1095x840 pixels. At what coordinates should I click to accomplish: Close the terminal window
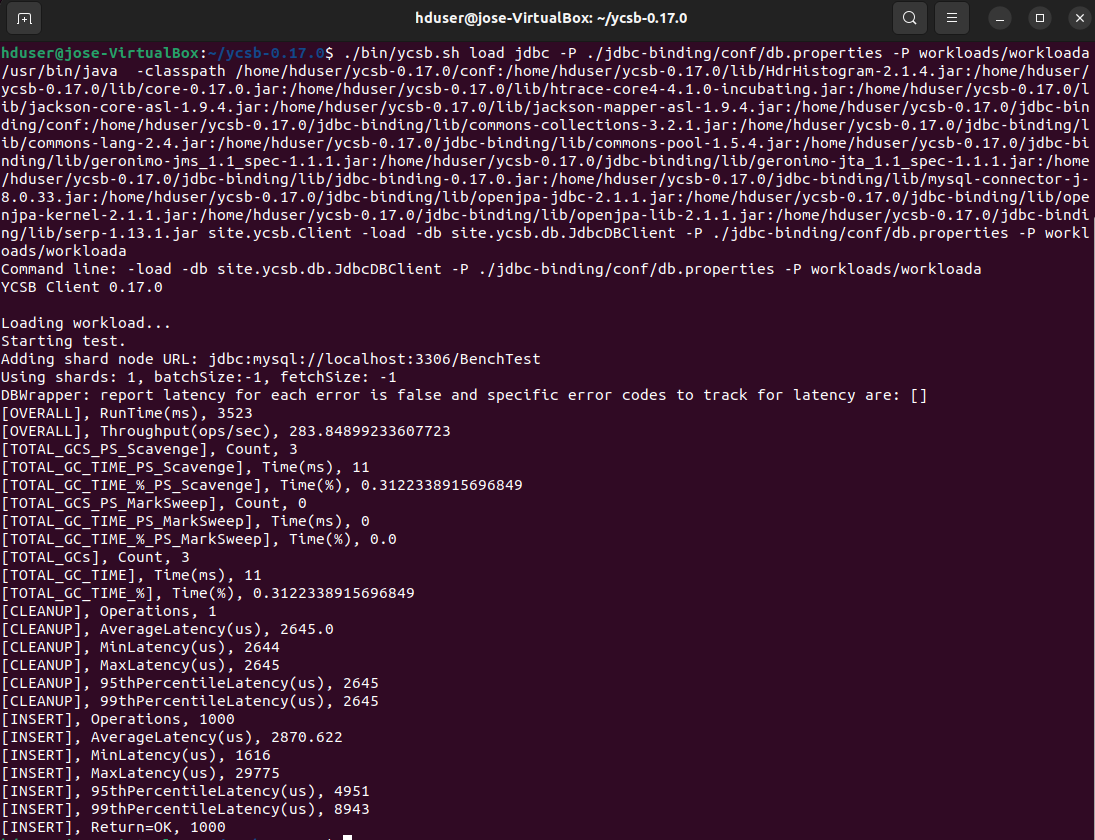tap(1080, 19)
